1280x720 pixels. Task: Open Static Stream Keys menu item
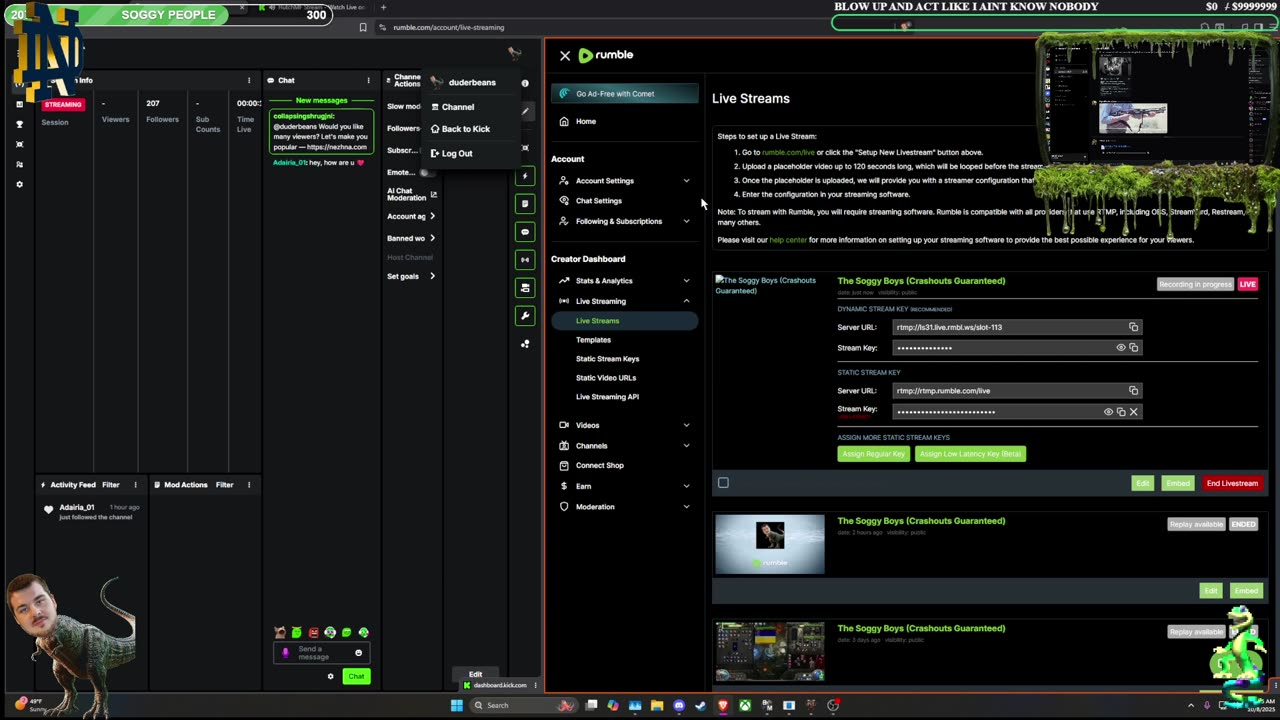click(607, 359)
